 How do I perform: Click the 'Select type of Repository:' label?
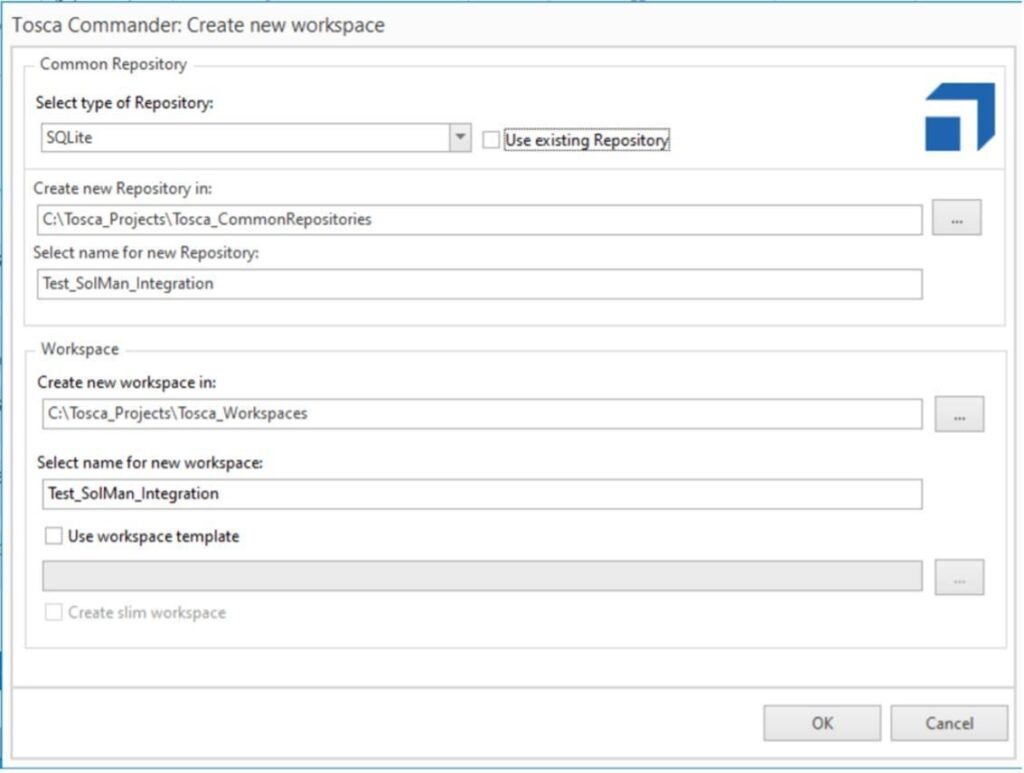(124, 103)
